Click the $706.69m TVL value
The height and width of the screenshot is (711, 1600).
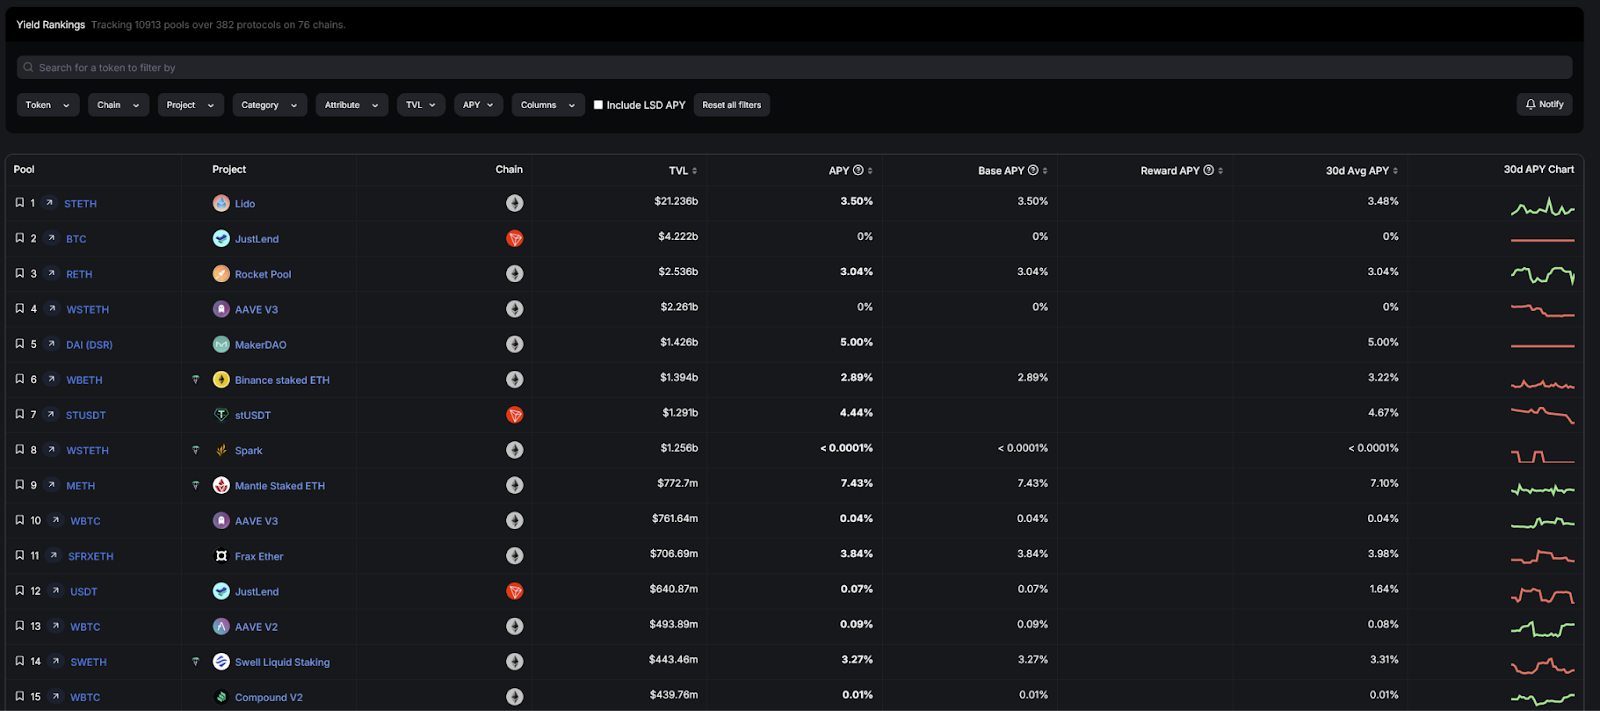pyautogui.click(x=674, y=553)
